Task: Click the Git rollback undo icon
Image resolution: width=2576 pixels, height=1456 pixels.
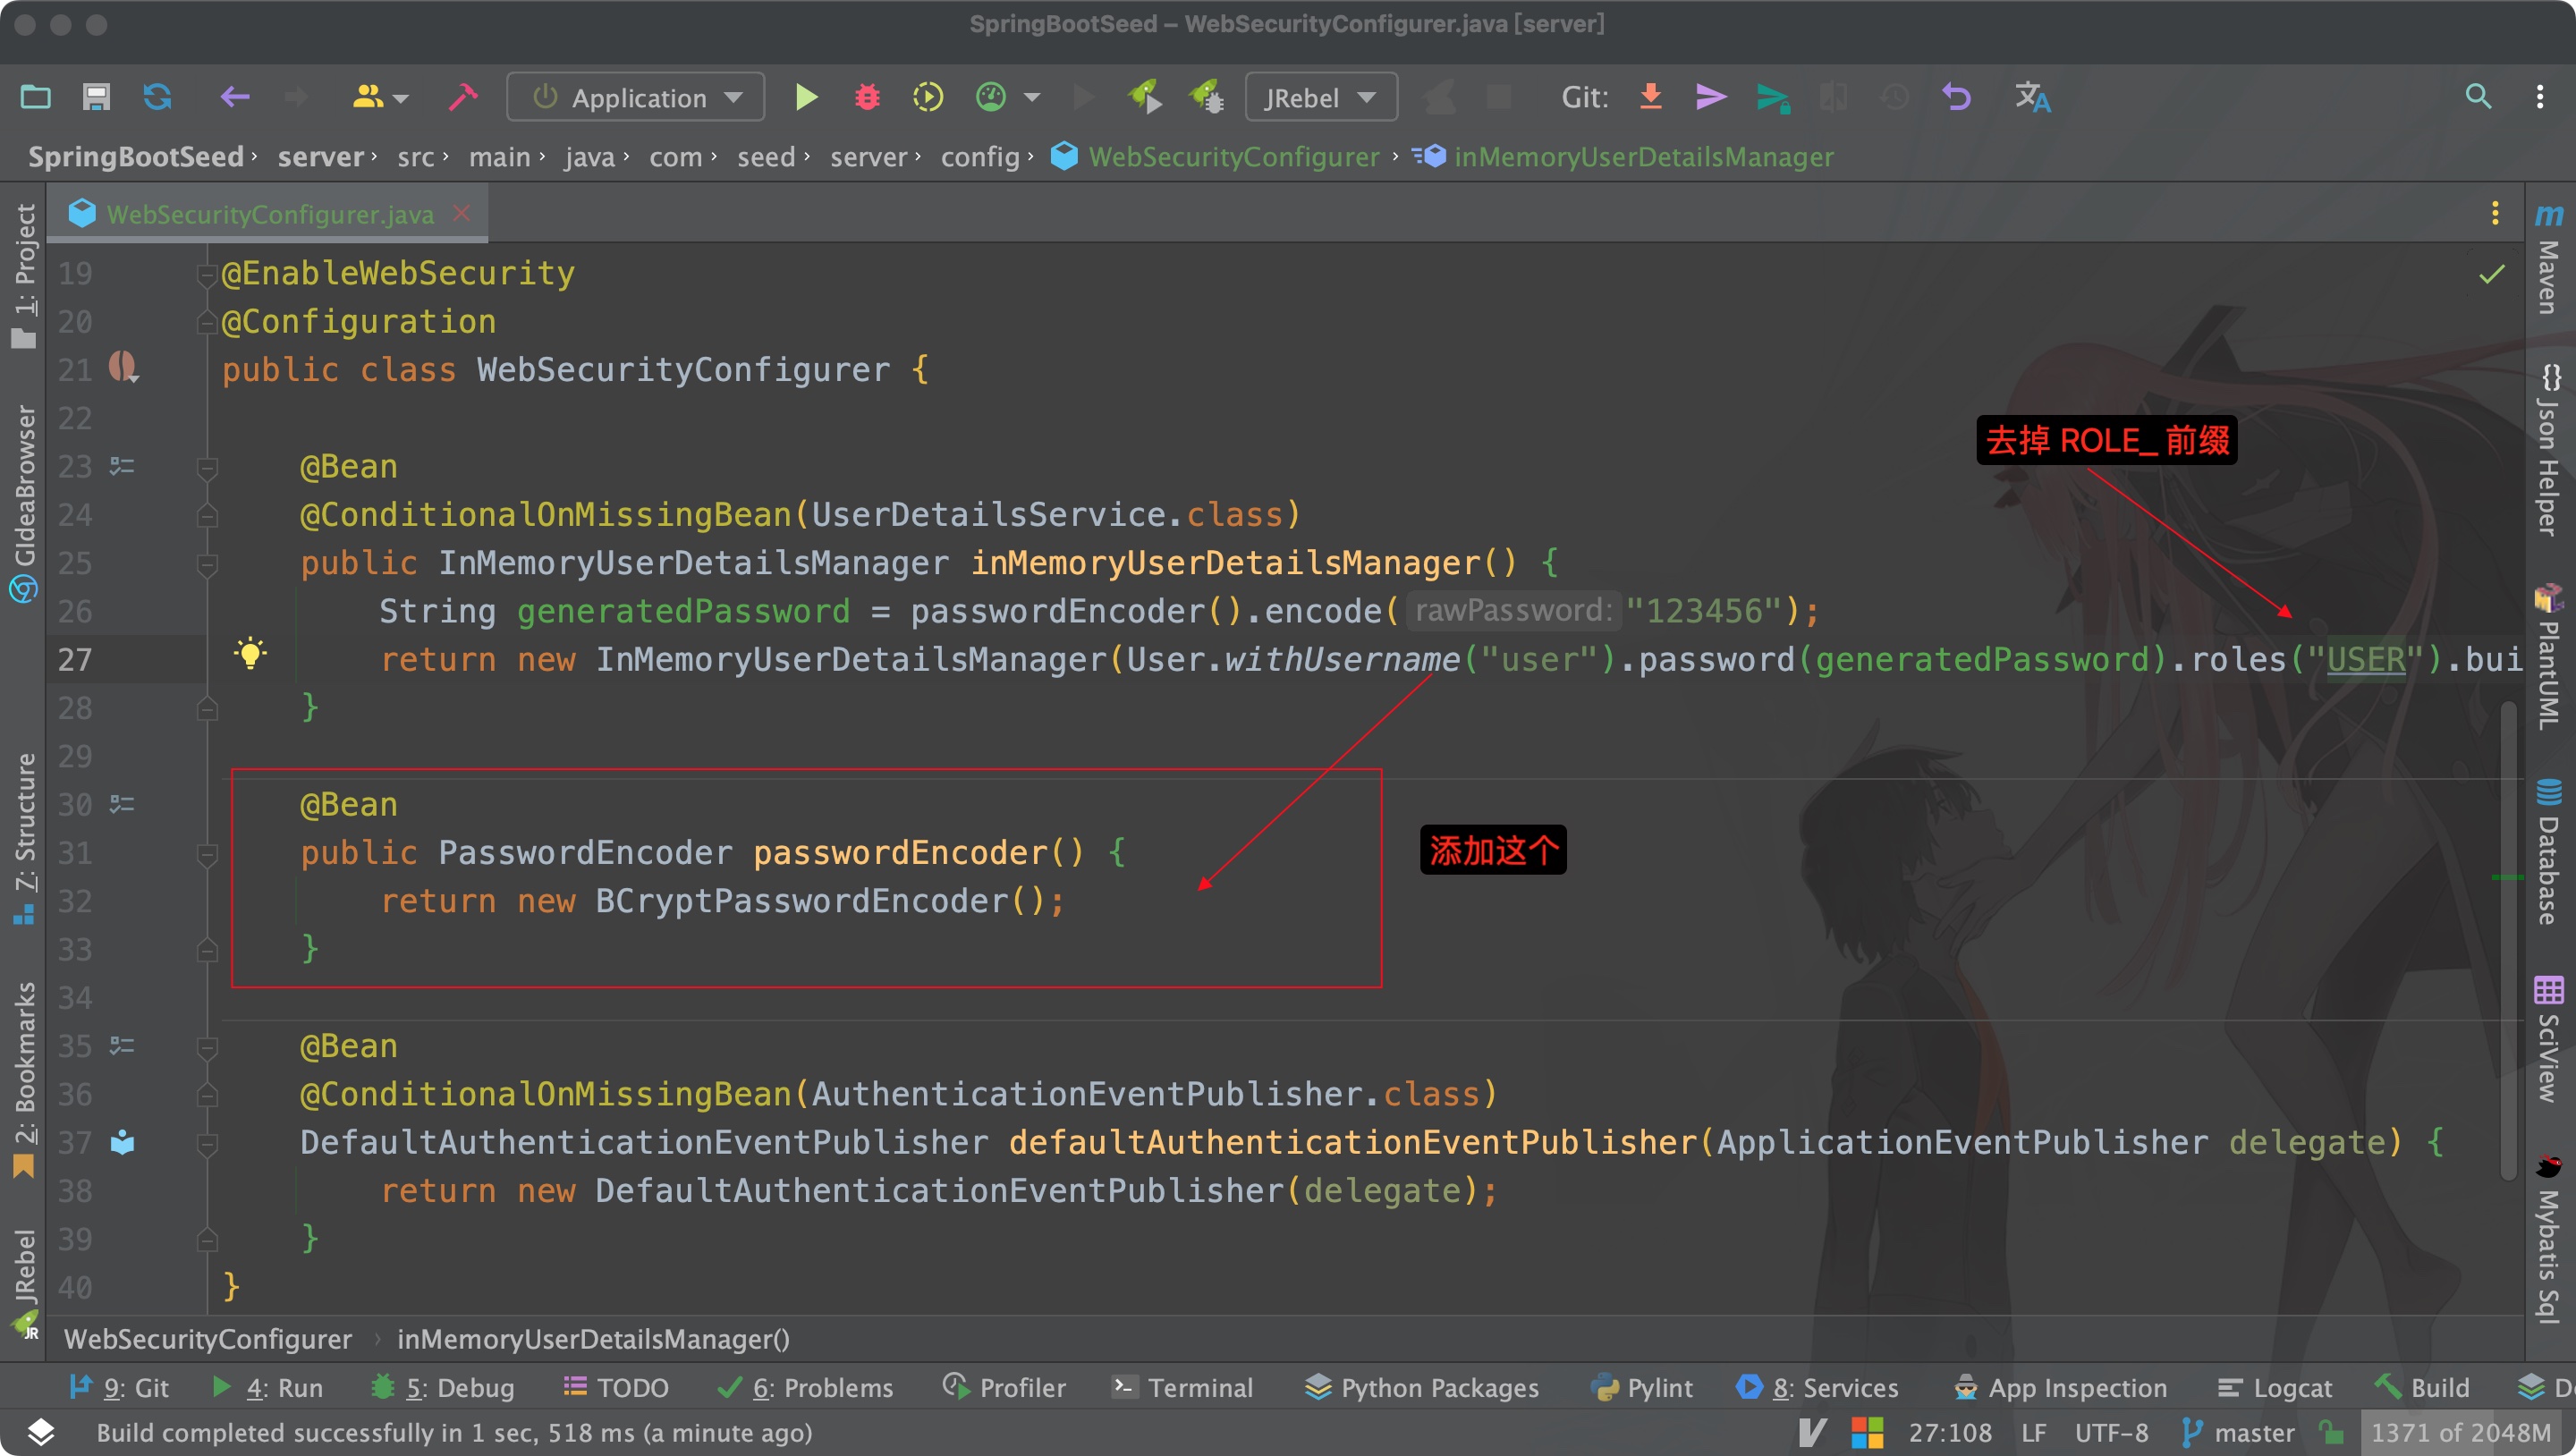Action: 1956,97
